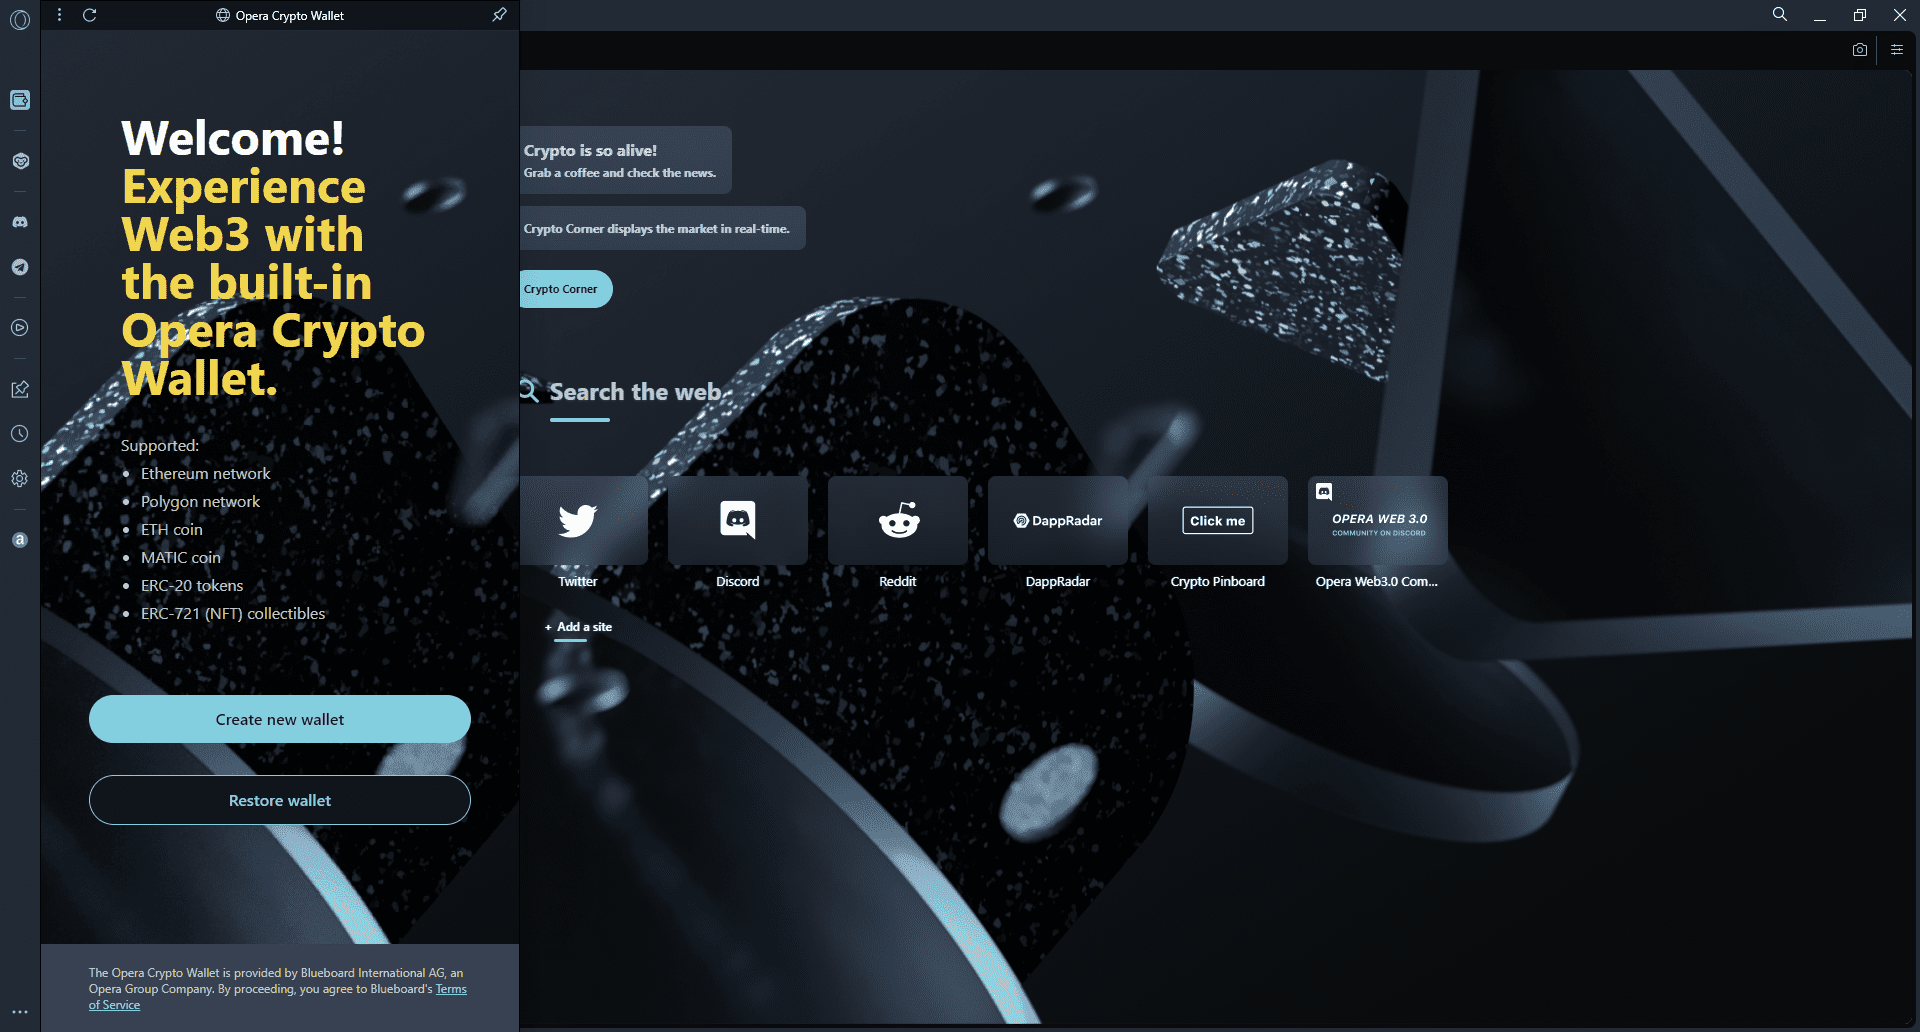This screenshot has width=1920, height=1032.
Task: Open Crypto Pinboard 'Click me' tile
Action: [x=1218, y=521]
